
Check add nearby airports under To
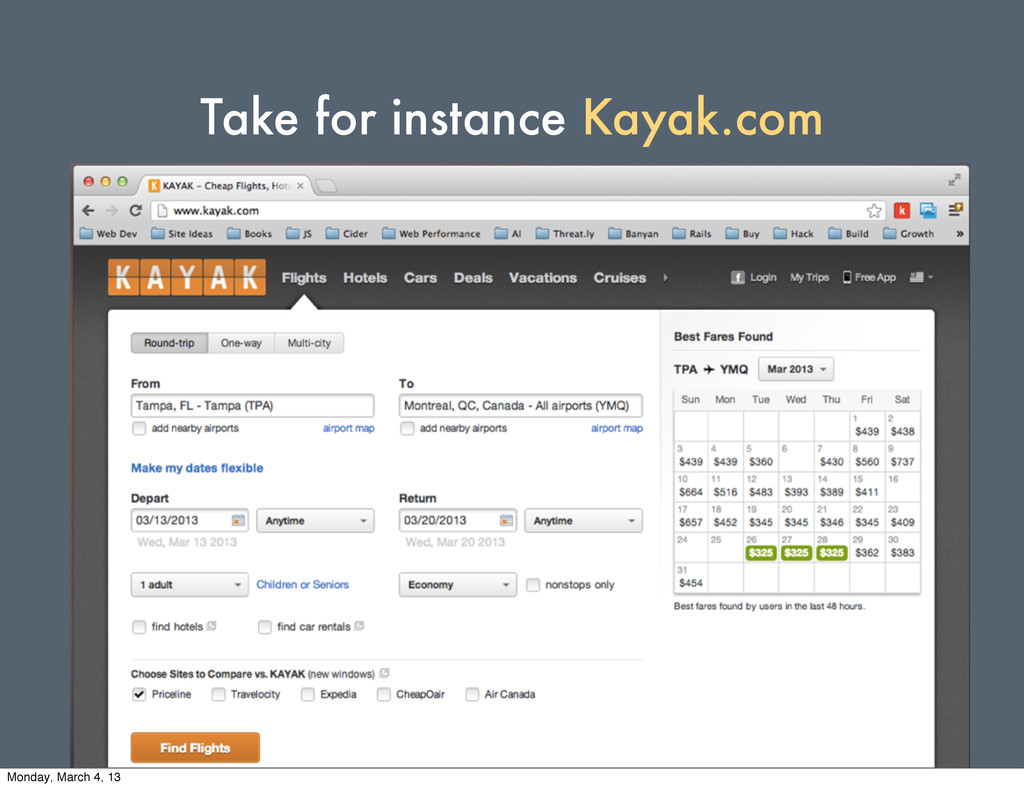pyautogui.click(x=407, y=428)
